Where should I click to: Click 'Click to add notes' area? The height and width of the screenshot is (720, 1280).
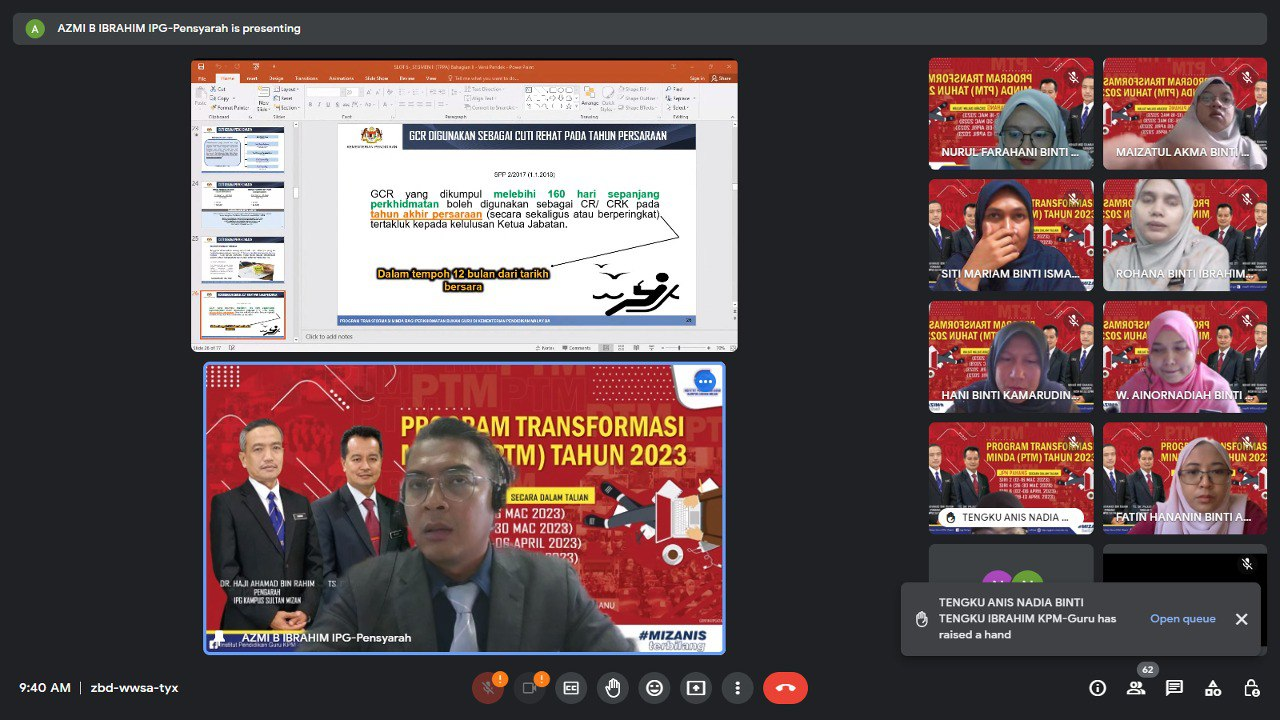click(x=330, y=336)
